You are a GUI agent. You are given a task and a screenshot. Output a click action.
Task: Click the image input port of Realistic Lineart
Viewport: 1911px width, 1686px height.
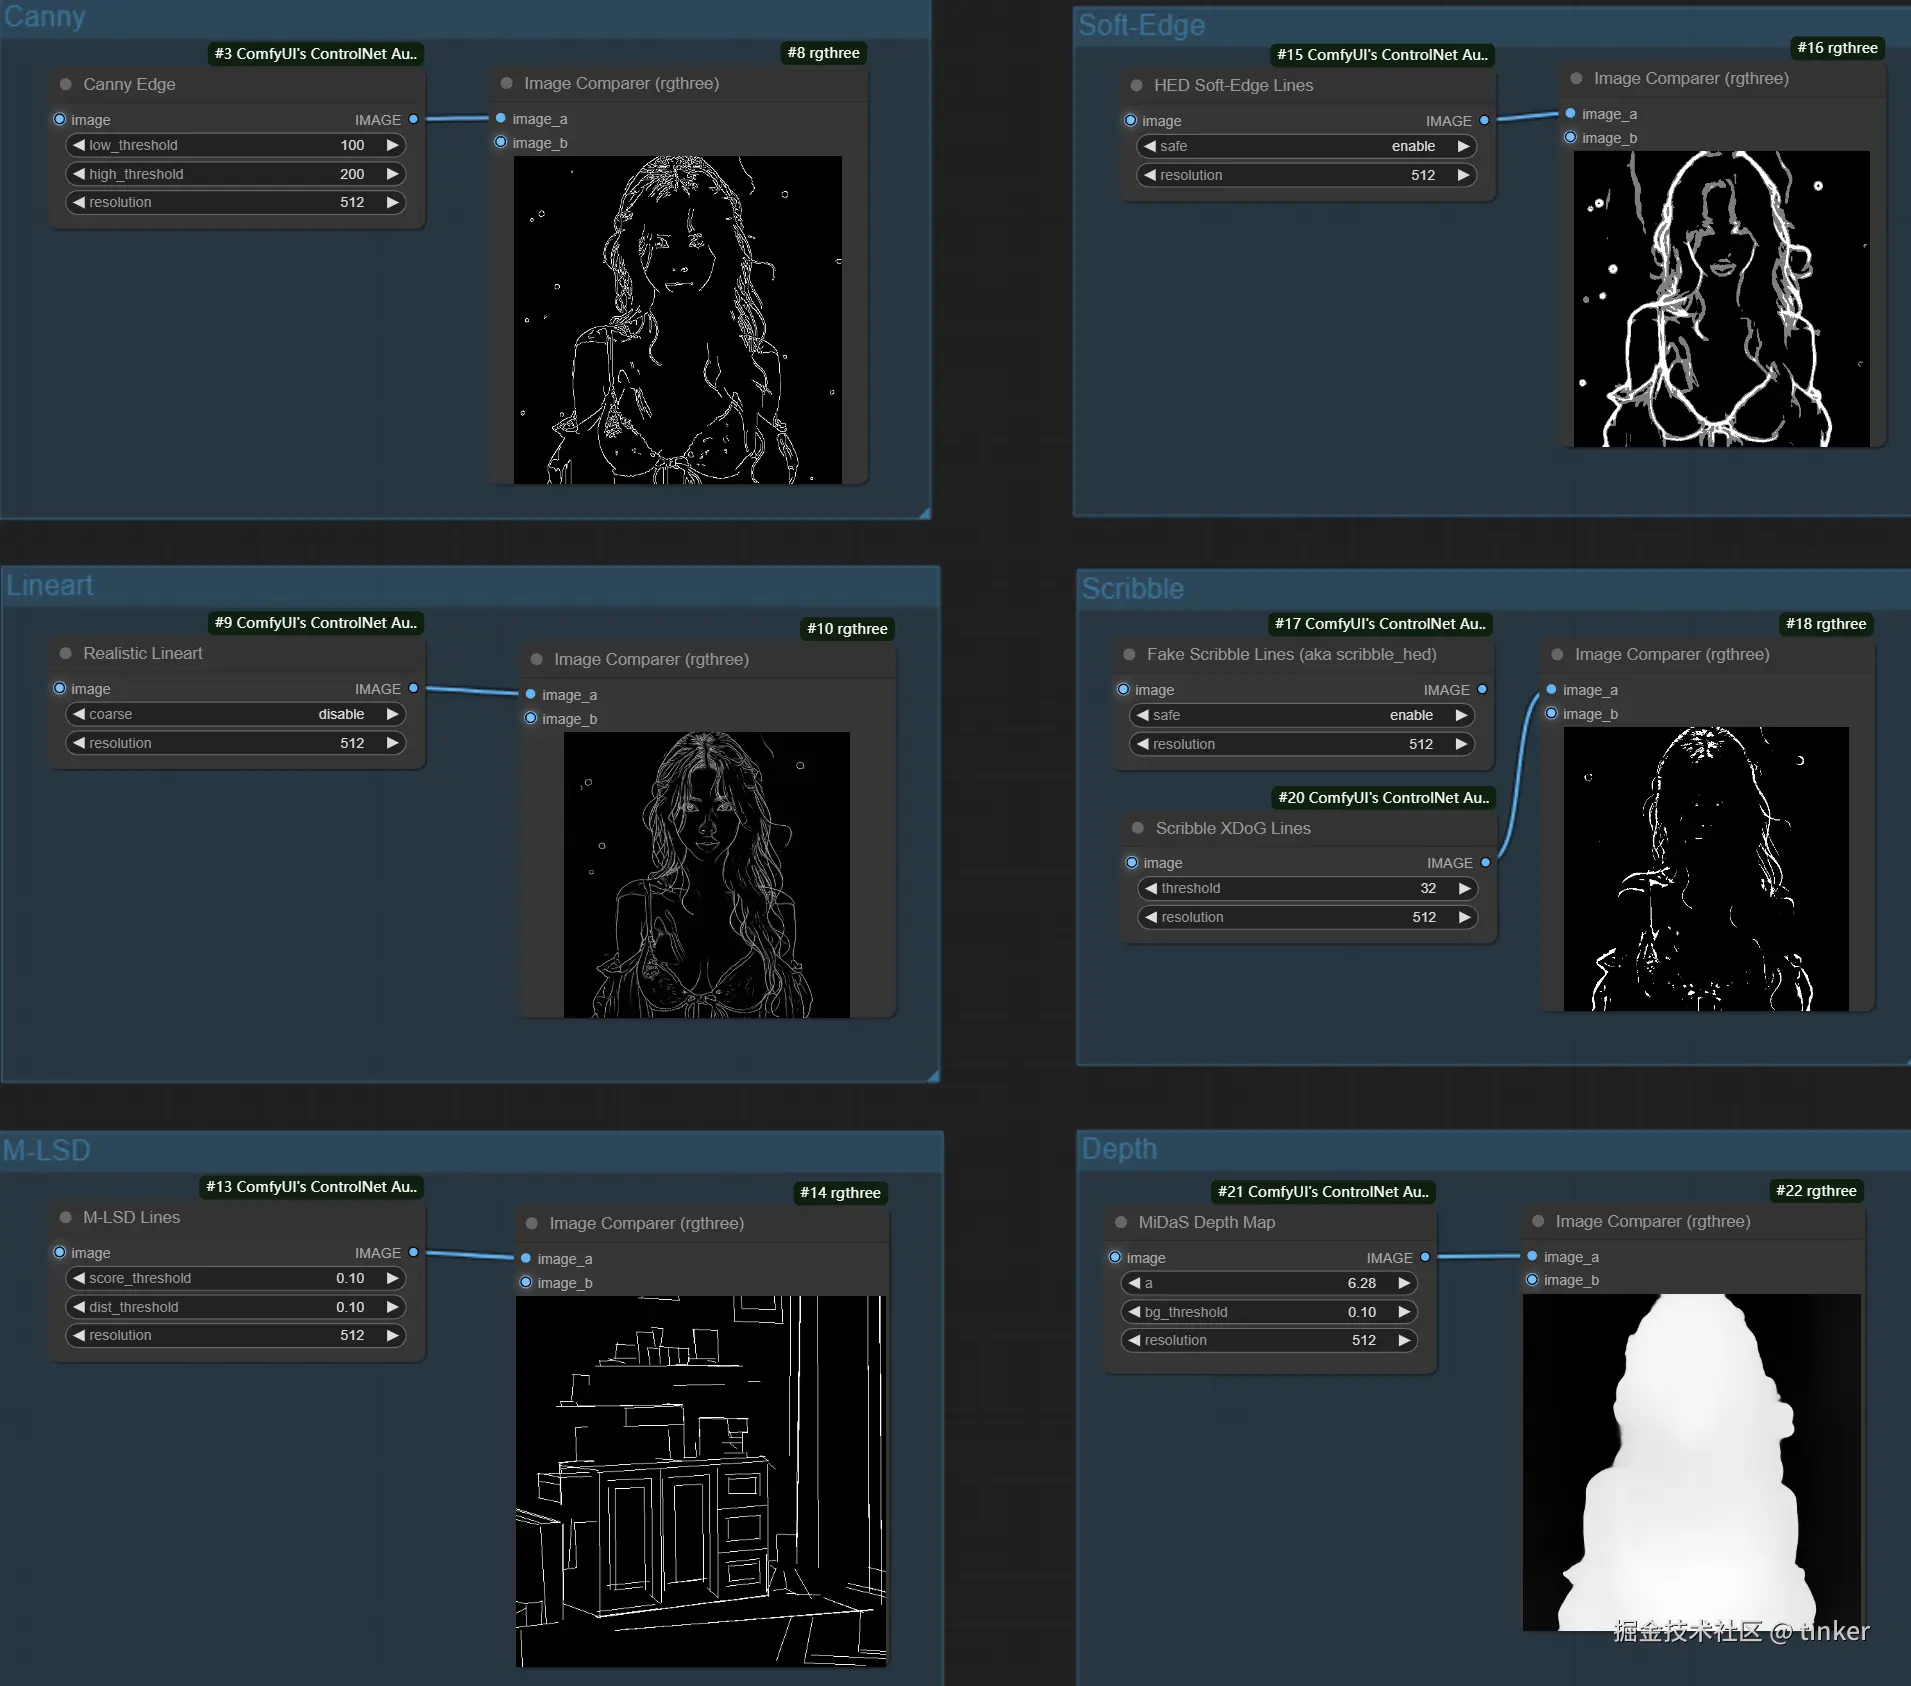coord(60,689)
